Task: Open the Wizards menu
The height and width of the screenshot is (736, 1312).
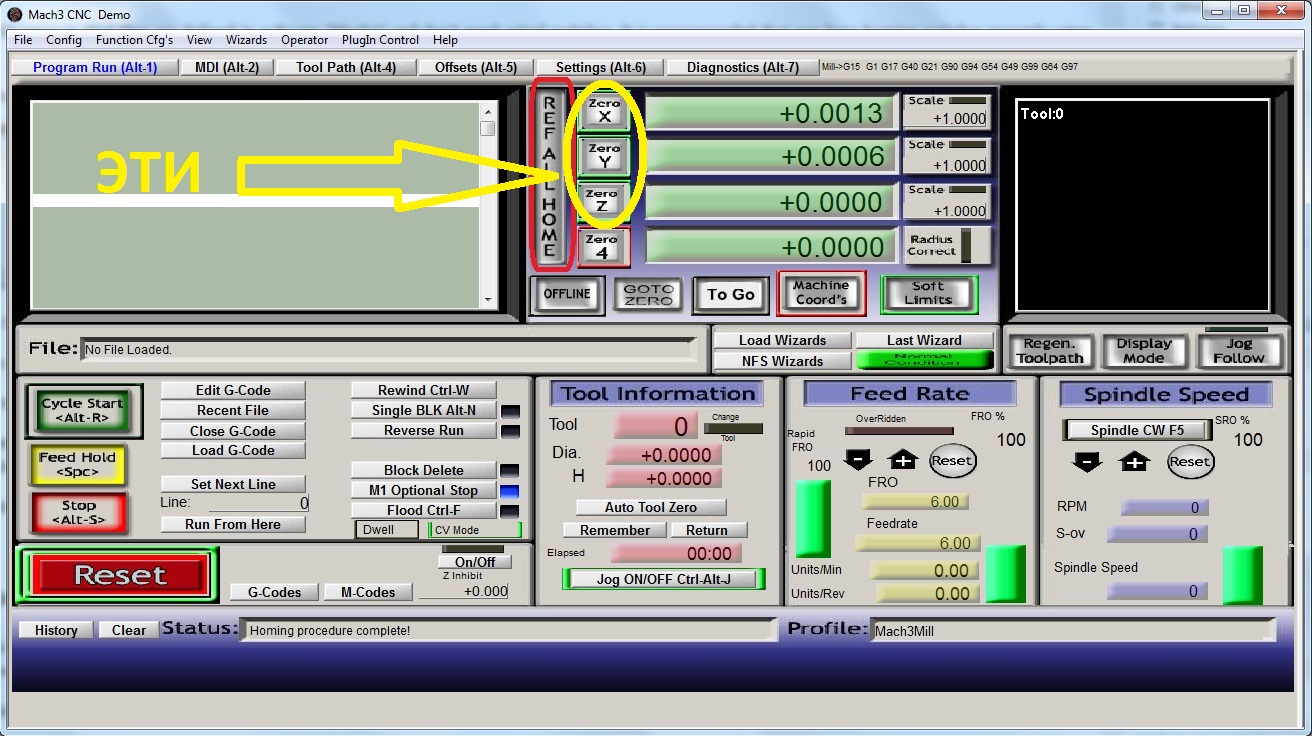Action: tap(246, 40)
